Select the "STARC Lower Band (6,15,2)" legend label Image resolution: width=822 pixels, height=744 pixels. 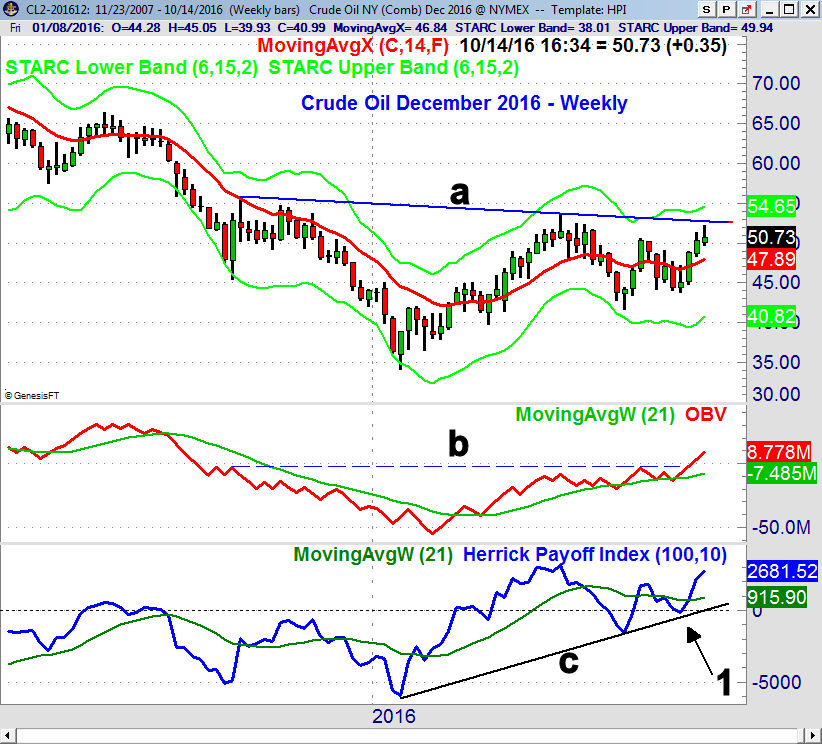(x=132, y=68)
